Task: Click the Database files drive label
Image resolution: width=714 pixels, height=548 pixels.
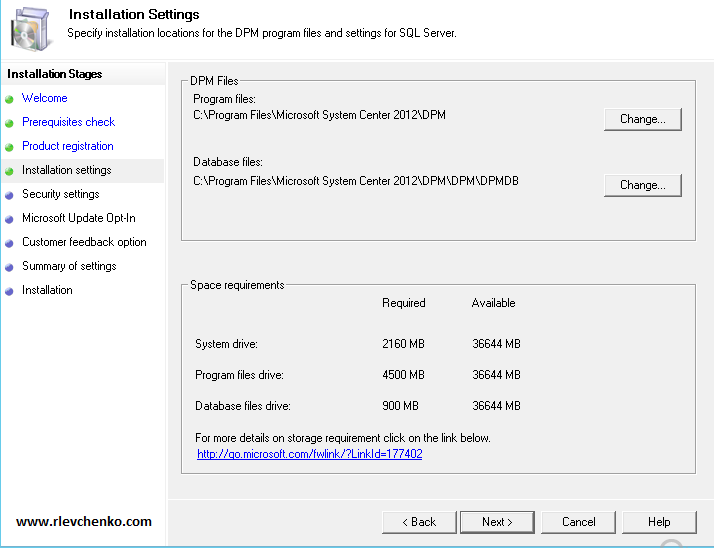Action: click(x=243, y=406)
